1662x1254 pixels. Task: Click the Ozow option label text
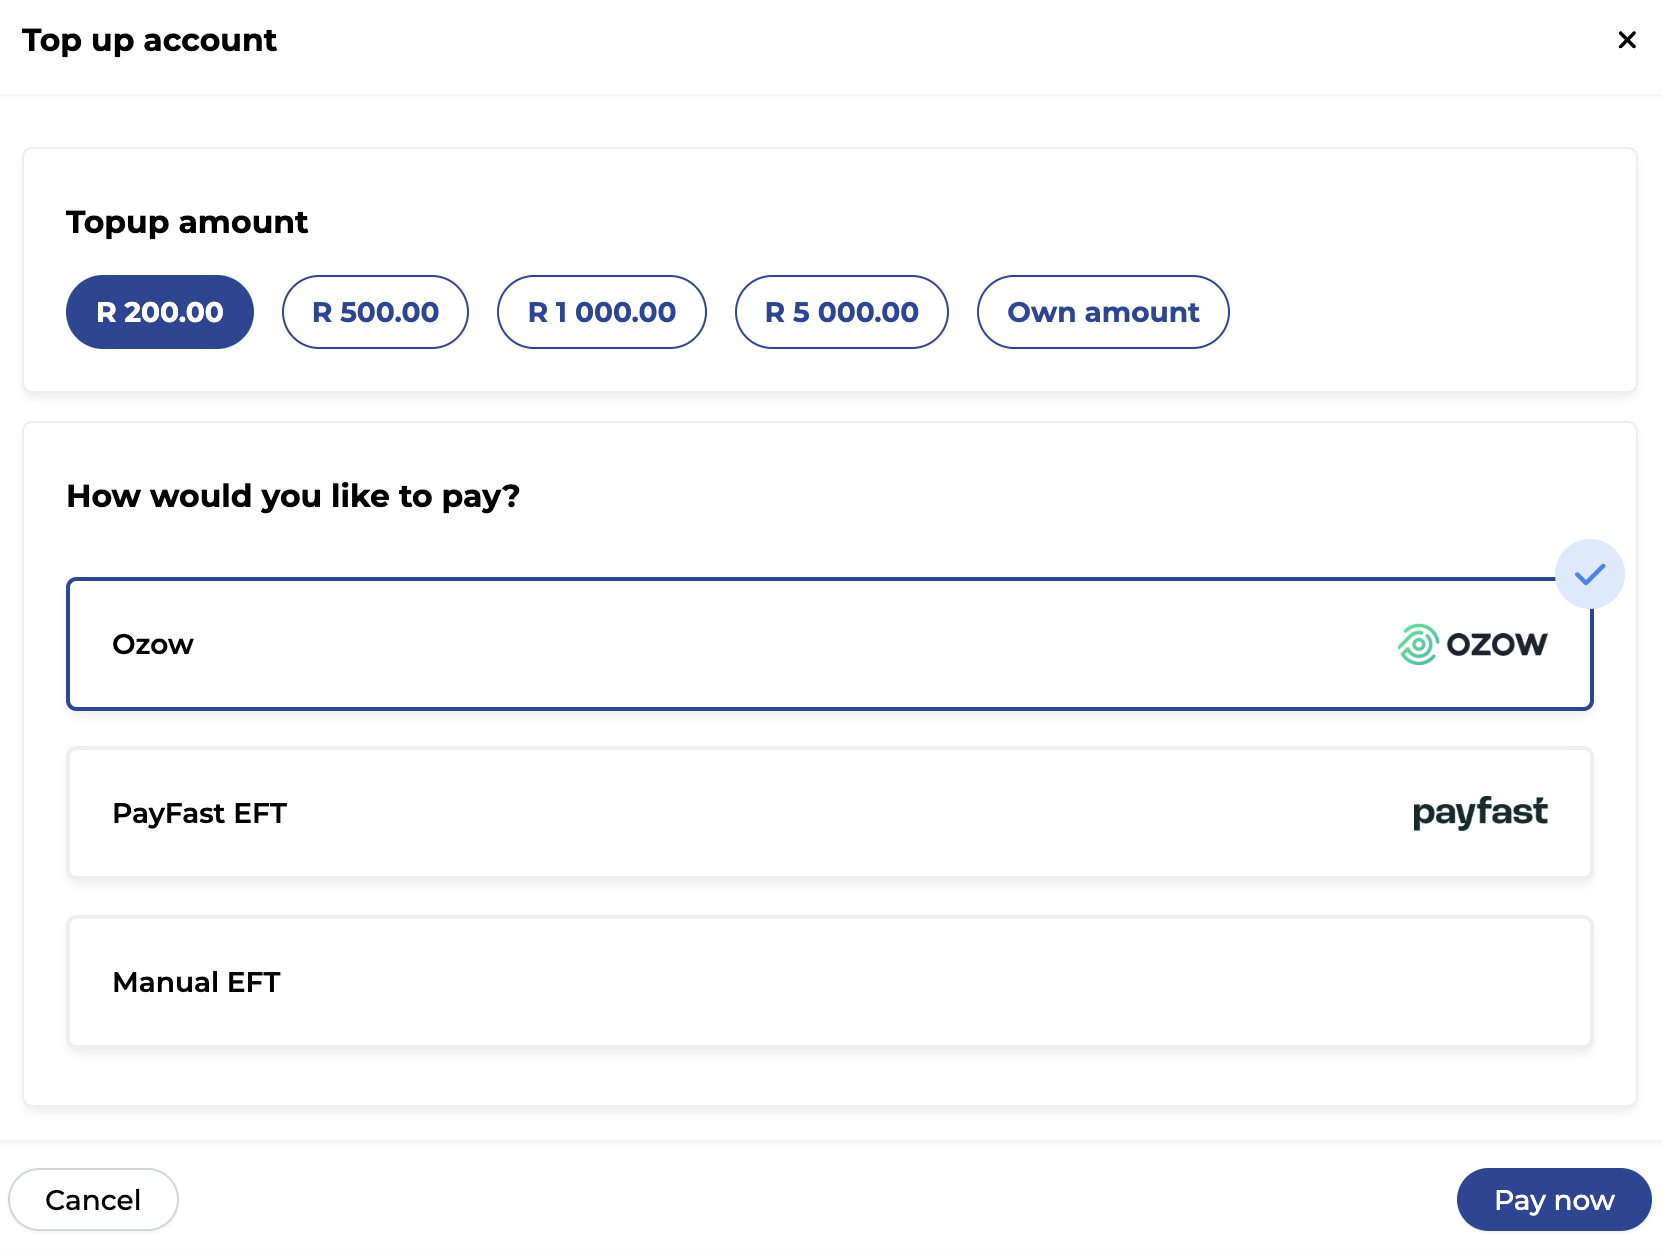153,644
